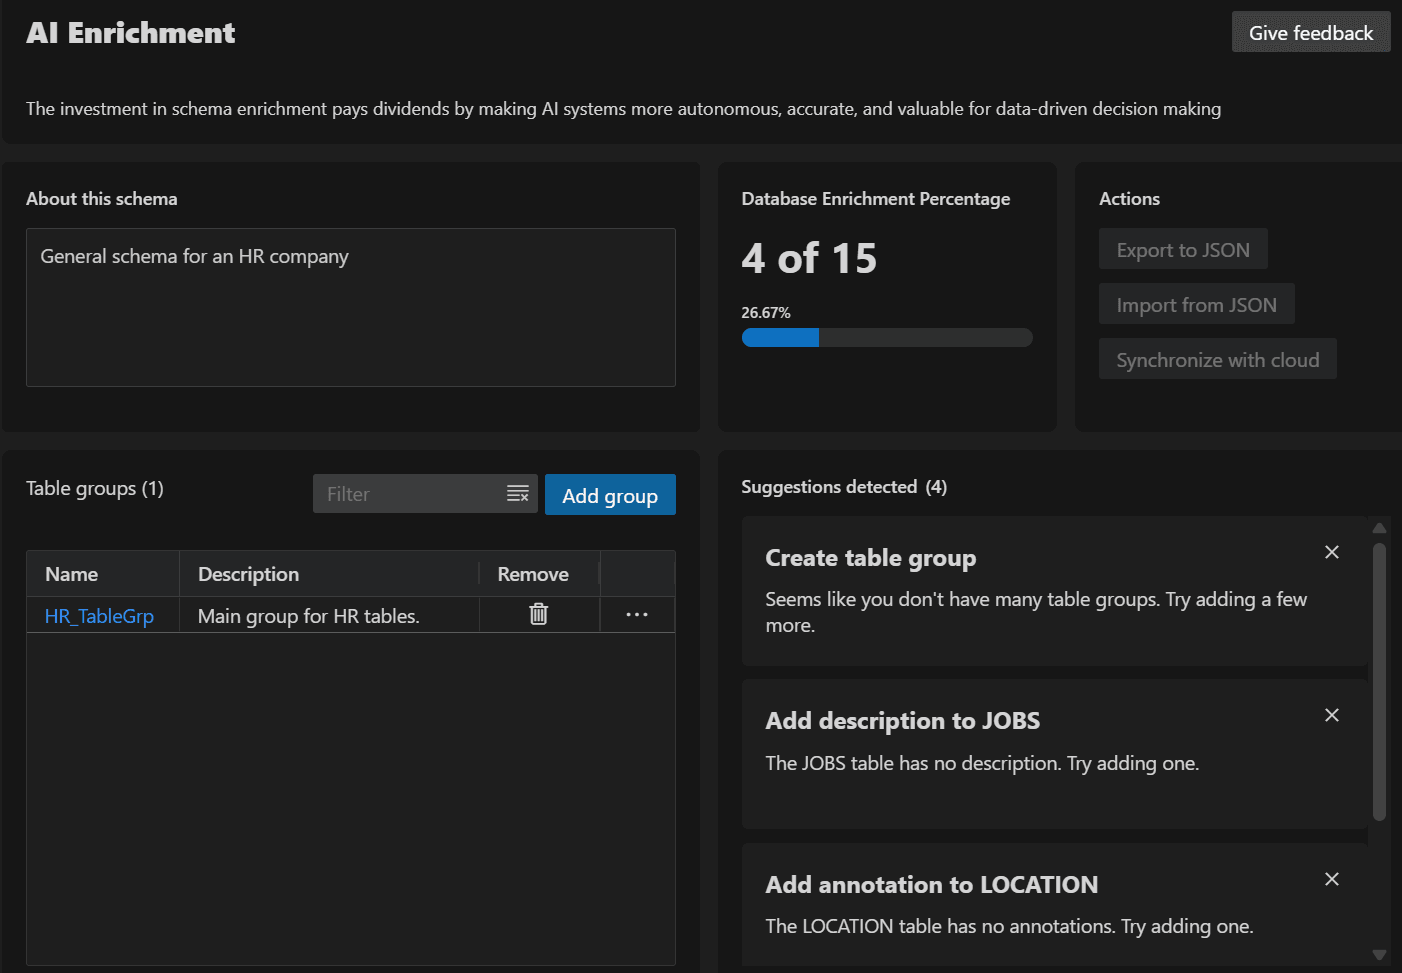Open the ellipsis actions for HR_TableGrp
Viewport: 1402px width, 973px height.
637,614
